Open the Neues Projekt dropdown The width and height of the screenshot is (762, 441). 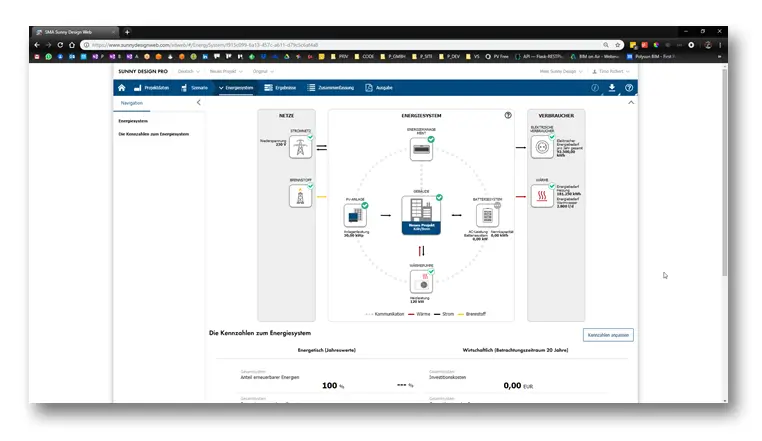coord(226,71)
